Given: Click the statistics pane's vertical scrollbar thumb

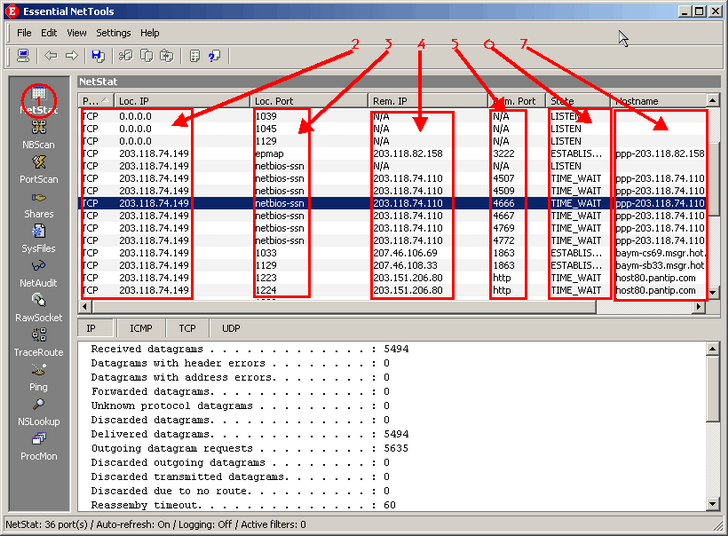Looking at the screenshot, I should pos(713,389).
